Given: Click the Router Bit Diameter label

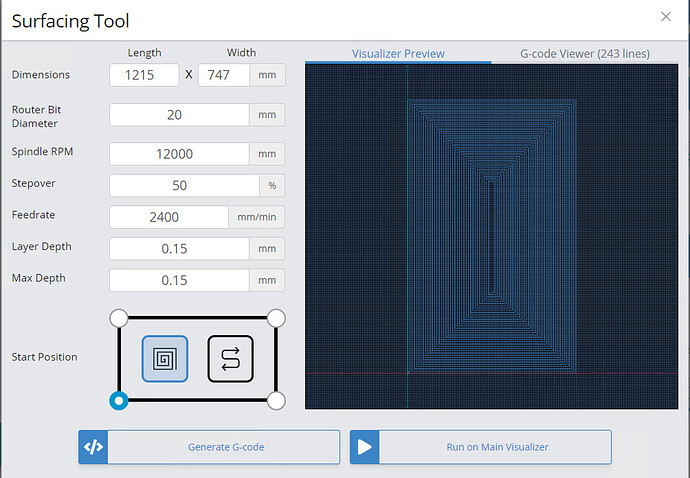Looking at the screenshot, I should (37, 117).
